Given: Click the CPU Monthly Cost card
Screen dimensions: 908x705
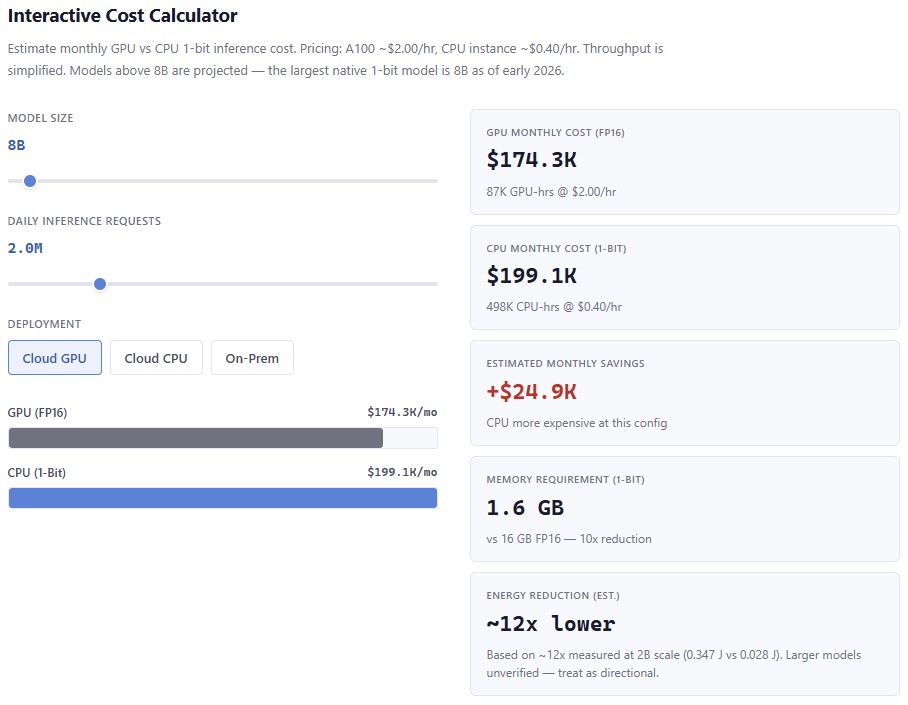Looking at the screenshot, I should [x=683, y=277].
